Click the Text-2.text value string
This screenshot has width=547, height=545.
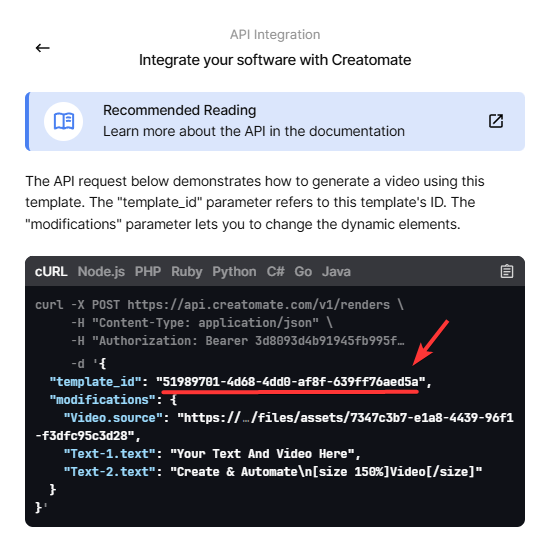pyautogui.click(x=326, y=472)
